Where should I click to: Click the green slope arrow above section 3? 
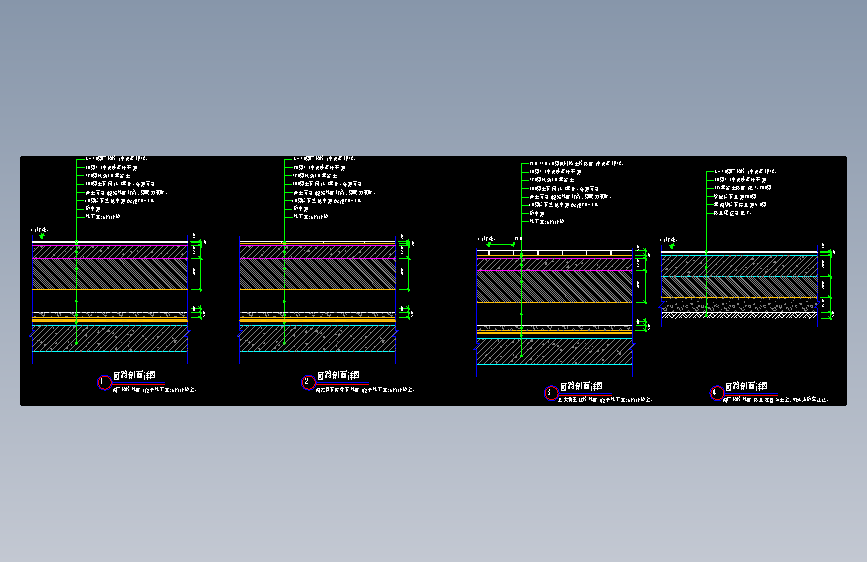501,244
